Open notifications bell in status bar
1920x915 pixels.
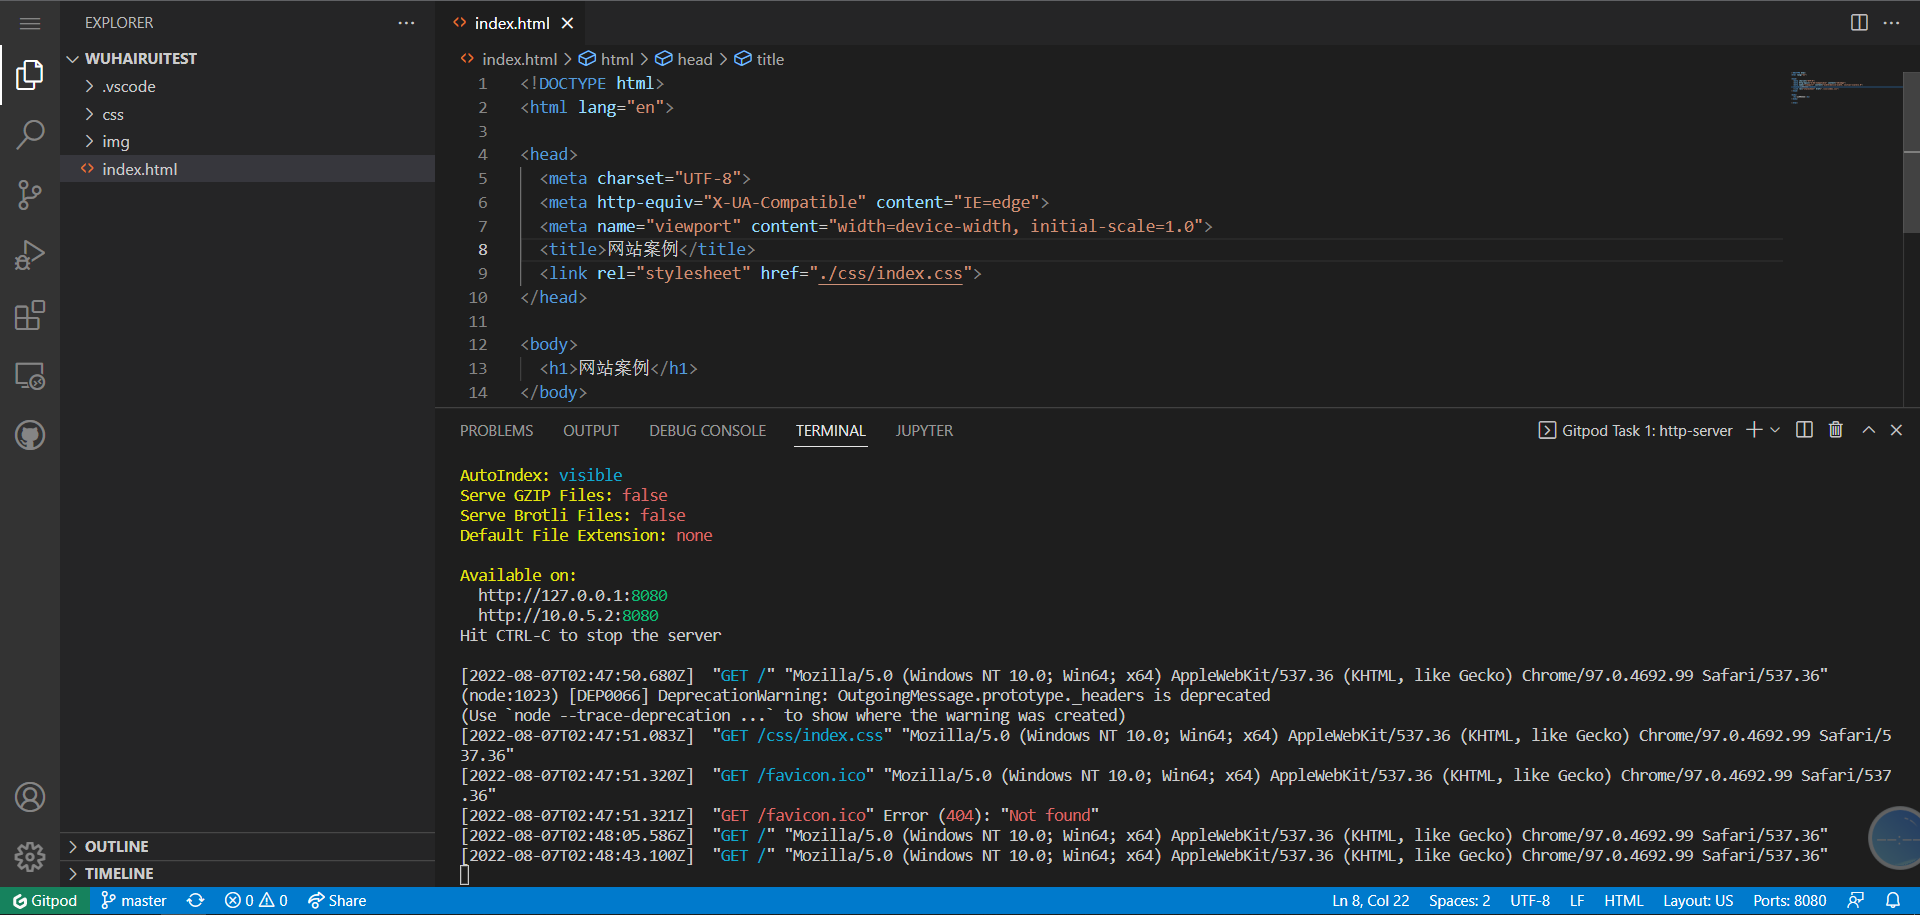pyautogui.click(x=1893, y=900)
